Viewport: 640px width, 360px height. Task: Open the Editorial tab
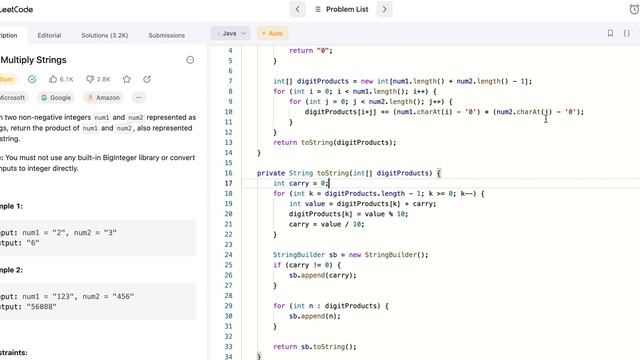[49, 36]
